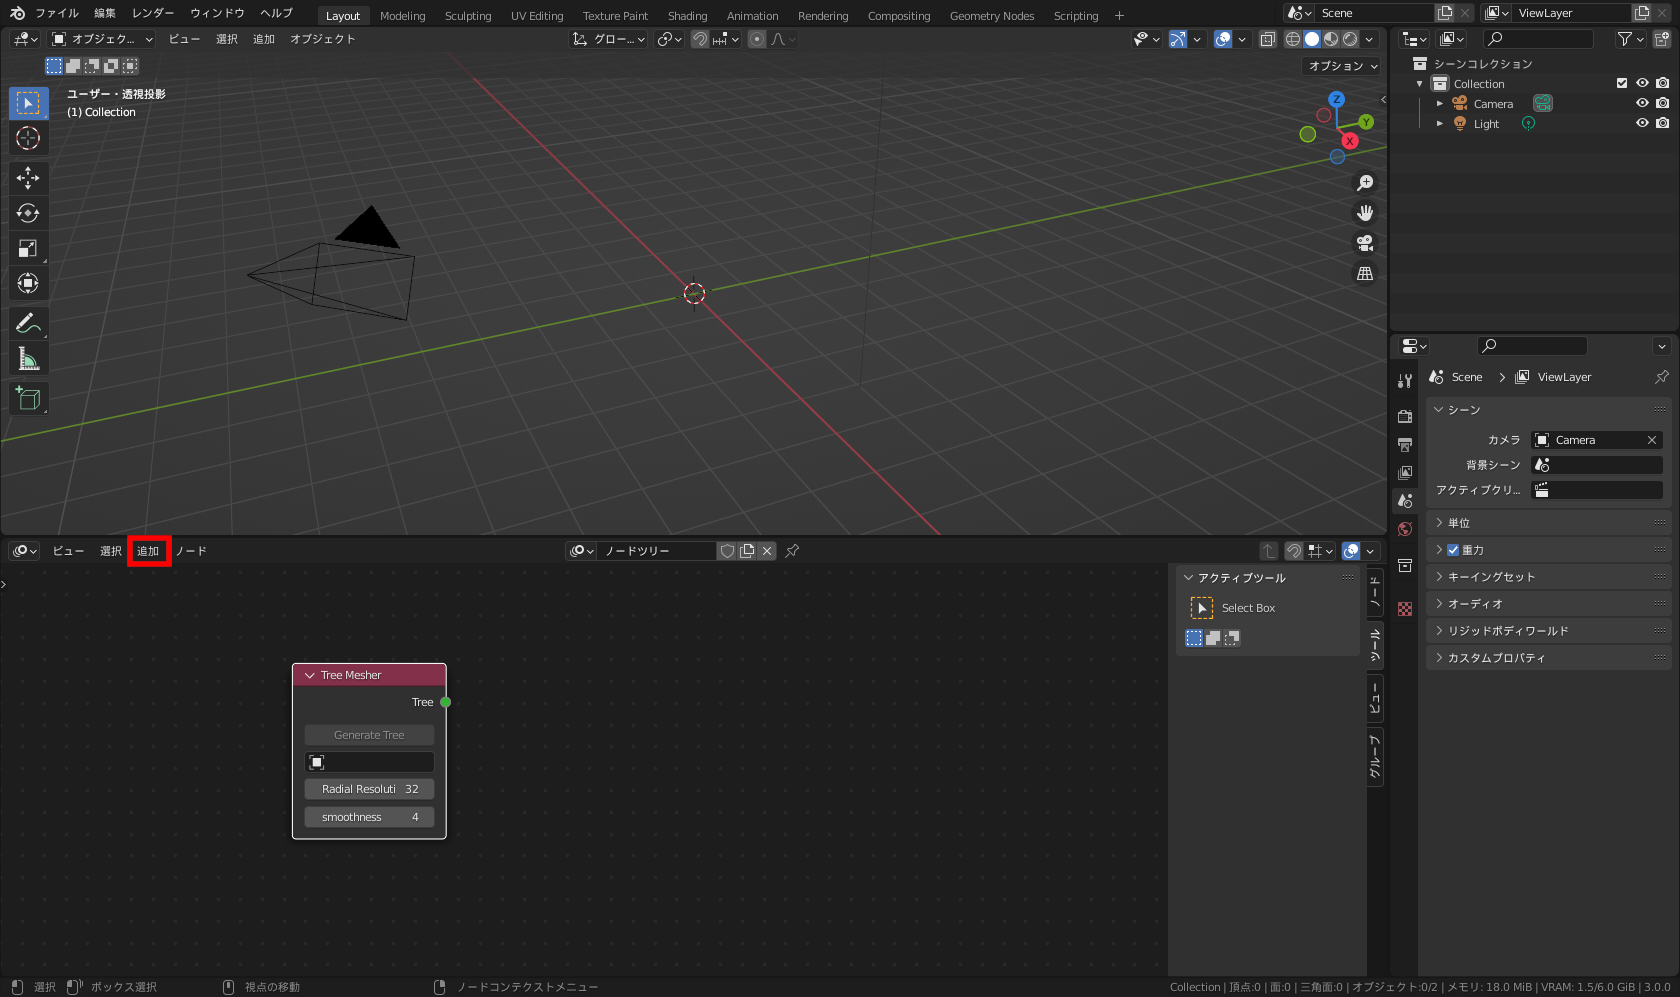
Task: Click the pan hand icon in viewport
Action: click(1365, 213)
